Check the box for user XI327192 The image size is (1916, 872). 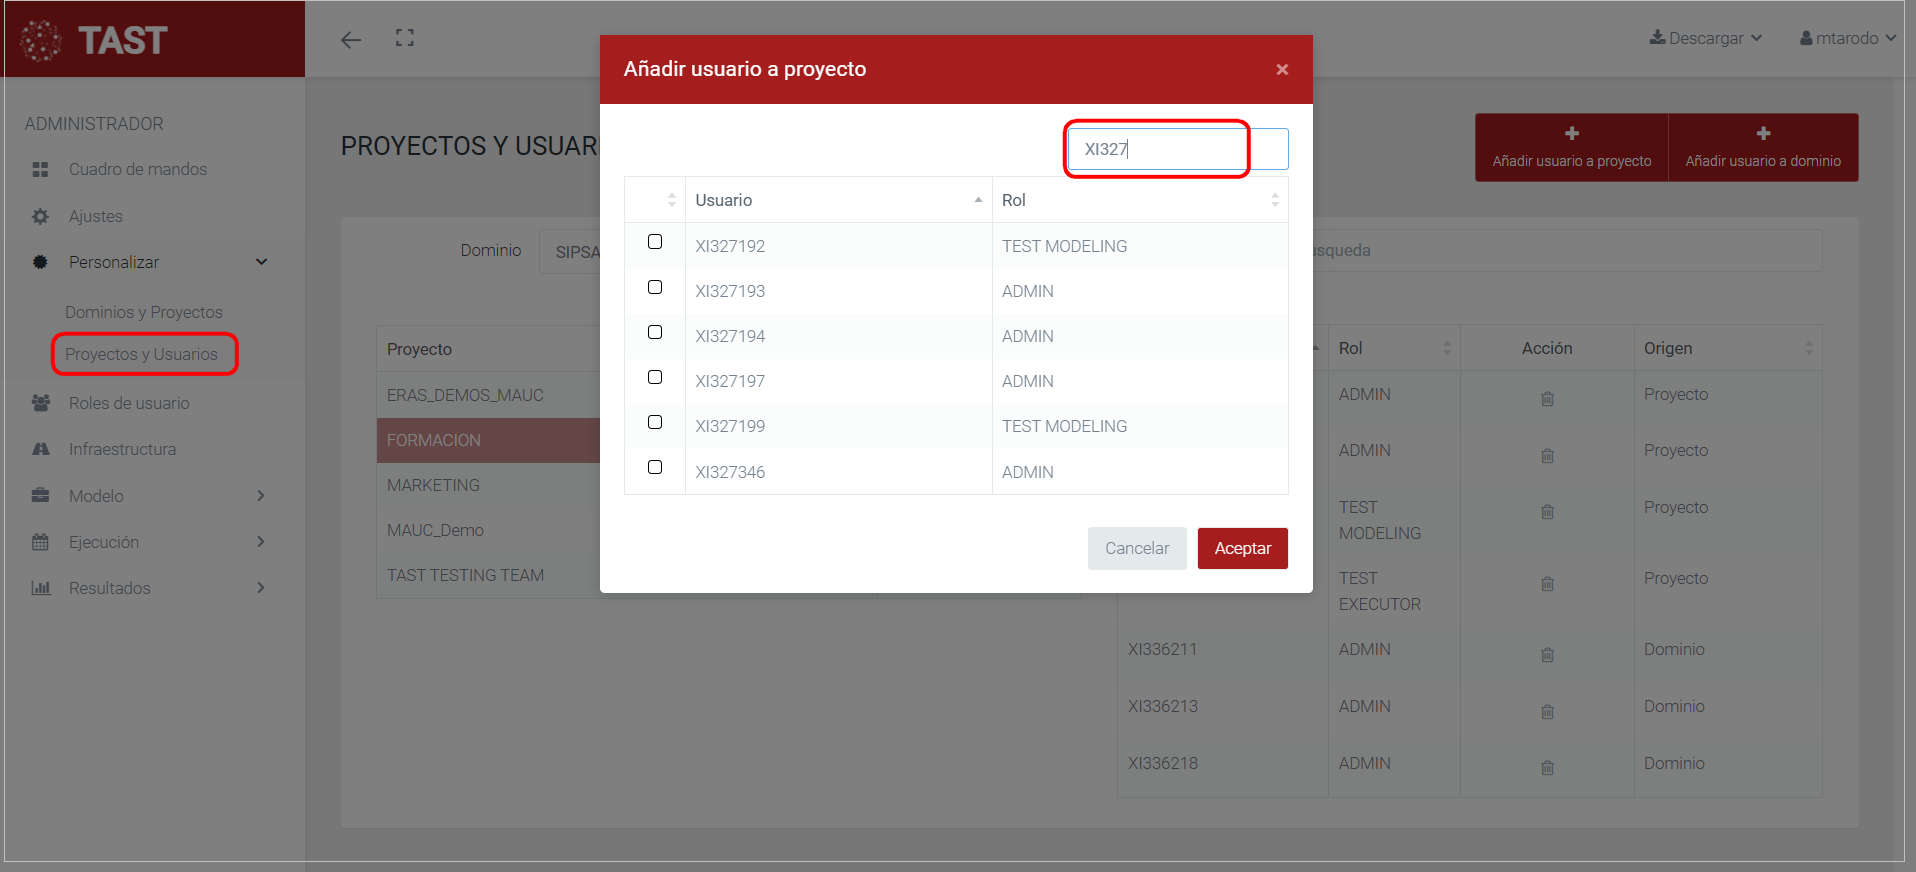click(655, 242)
